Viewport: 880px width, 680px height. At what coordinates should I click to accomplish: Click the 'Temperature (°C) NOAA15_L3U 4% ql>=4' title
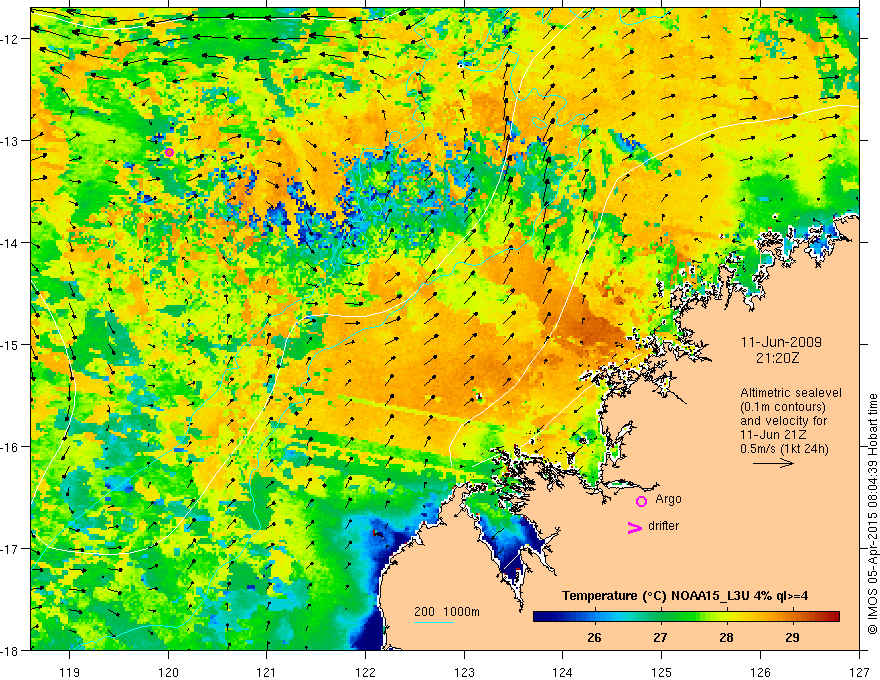point(685,596)
